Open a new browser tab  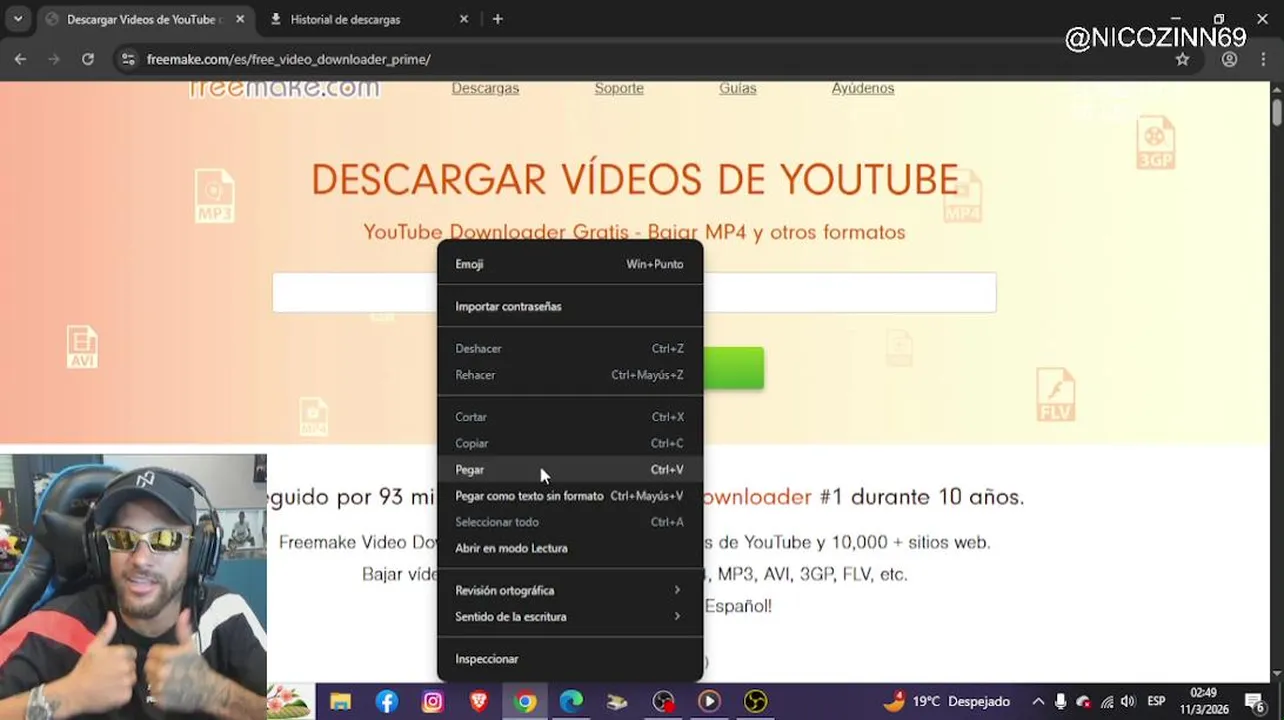(x=498, y=19)
